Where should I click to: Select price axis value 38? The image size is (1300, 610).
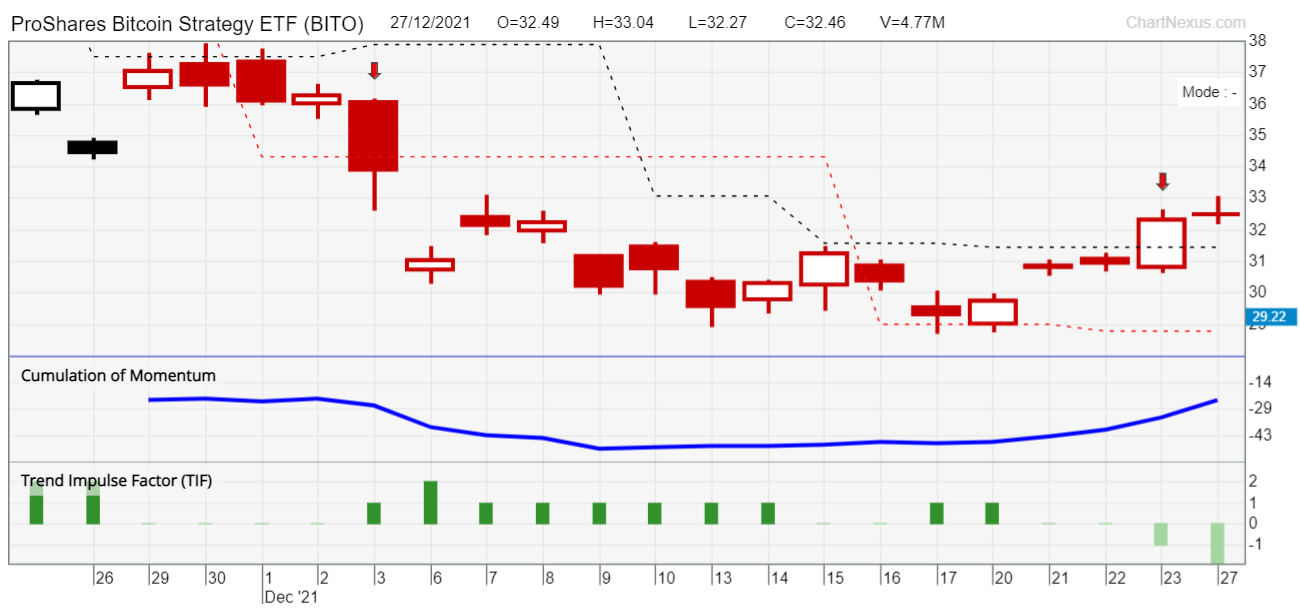pyautogui.click(x=1258, y=41)
